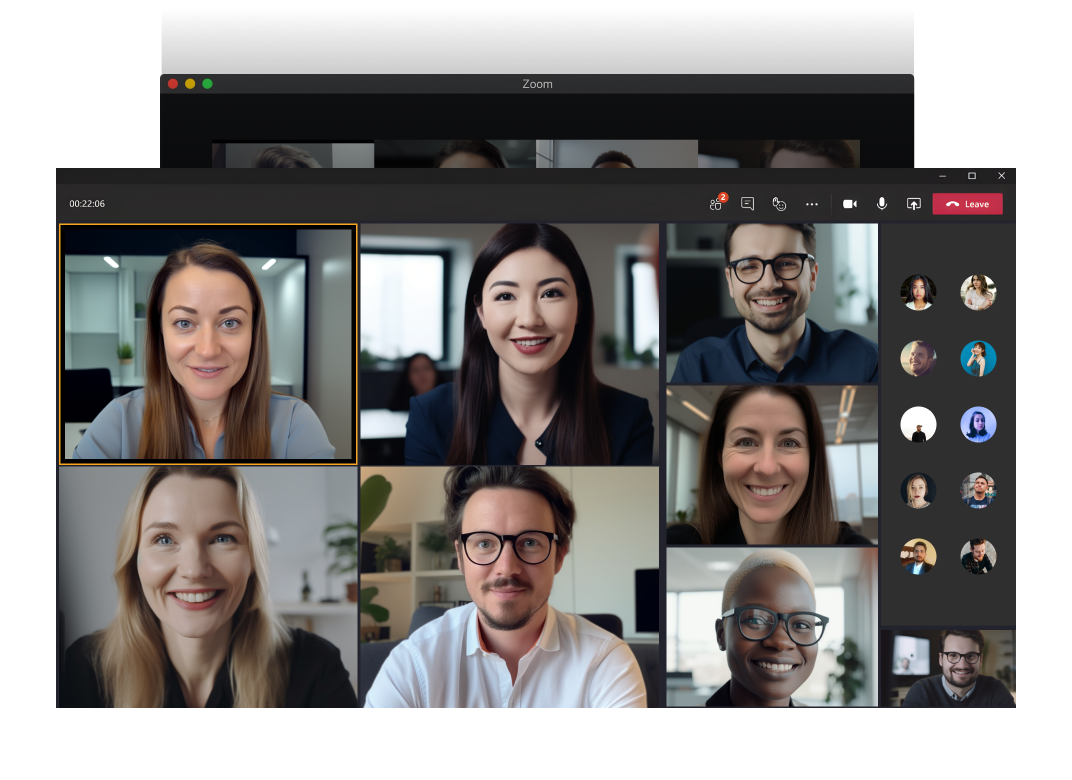Click avatar of man in cap with crossed arms
Image resolution: width=1072 pixels, height=780 pixels.
click(x=978, y=490)
